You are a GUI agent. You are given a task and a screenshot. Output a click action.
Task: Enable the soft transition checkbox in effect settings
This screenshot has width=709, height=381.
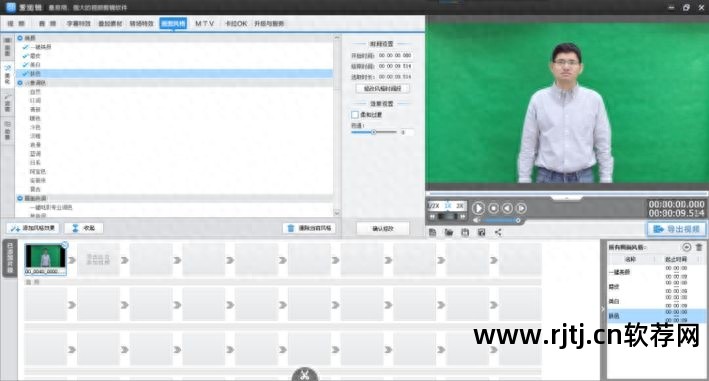[x=355, y=115]
